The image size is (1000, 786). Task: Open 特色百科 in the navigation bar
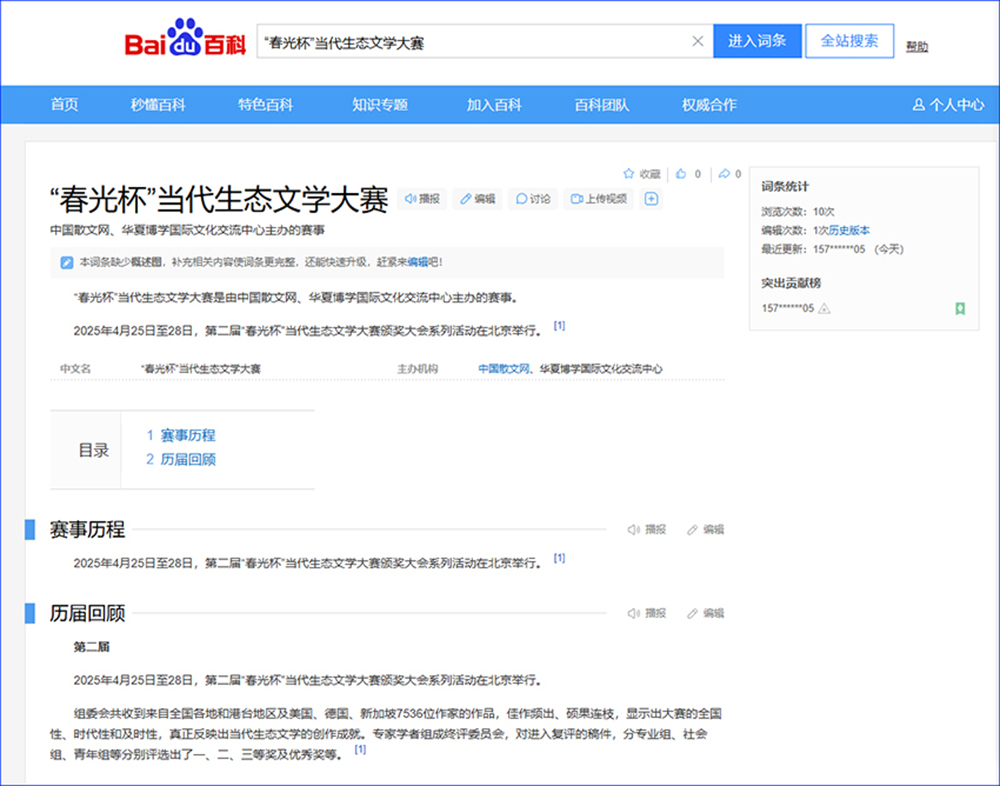[265, 105]
